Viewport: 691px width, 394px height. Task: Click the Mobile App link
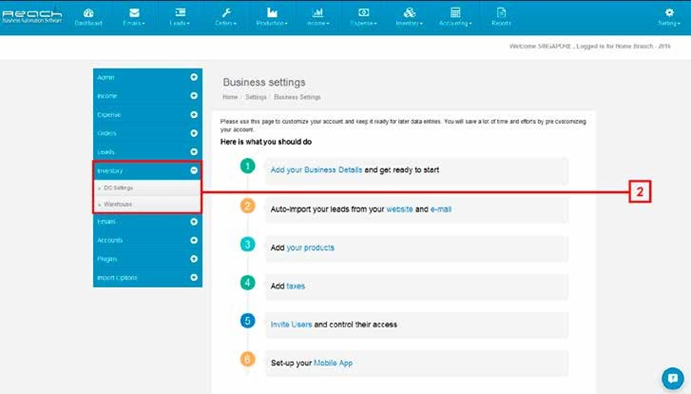(x=333, y=363)
